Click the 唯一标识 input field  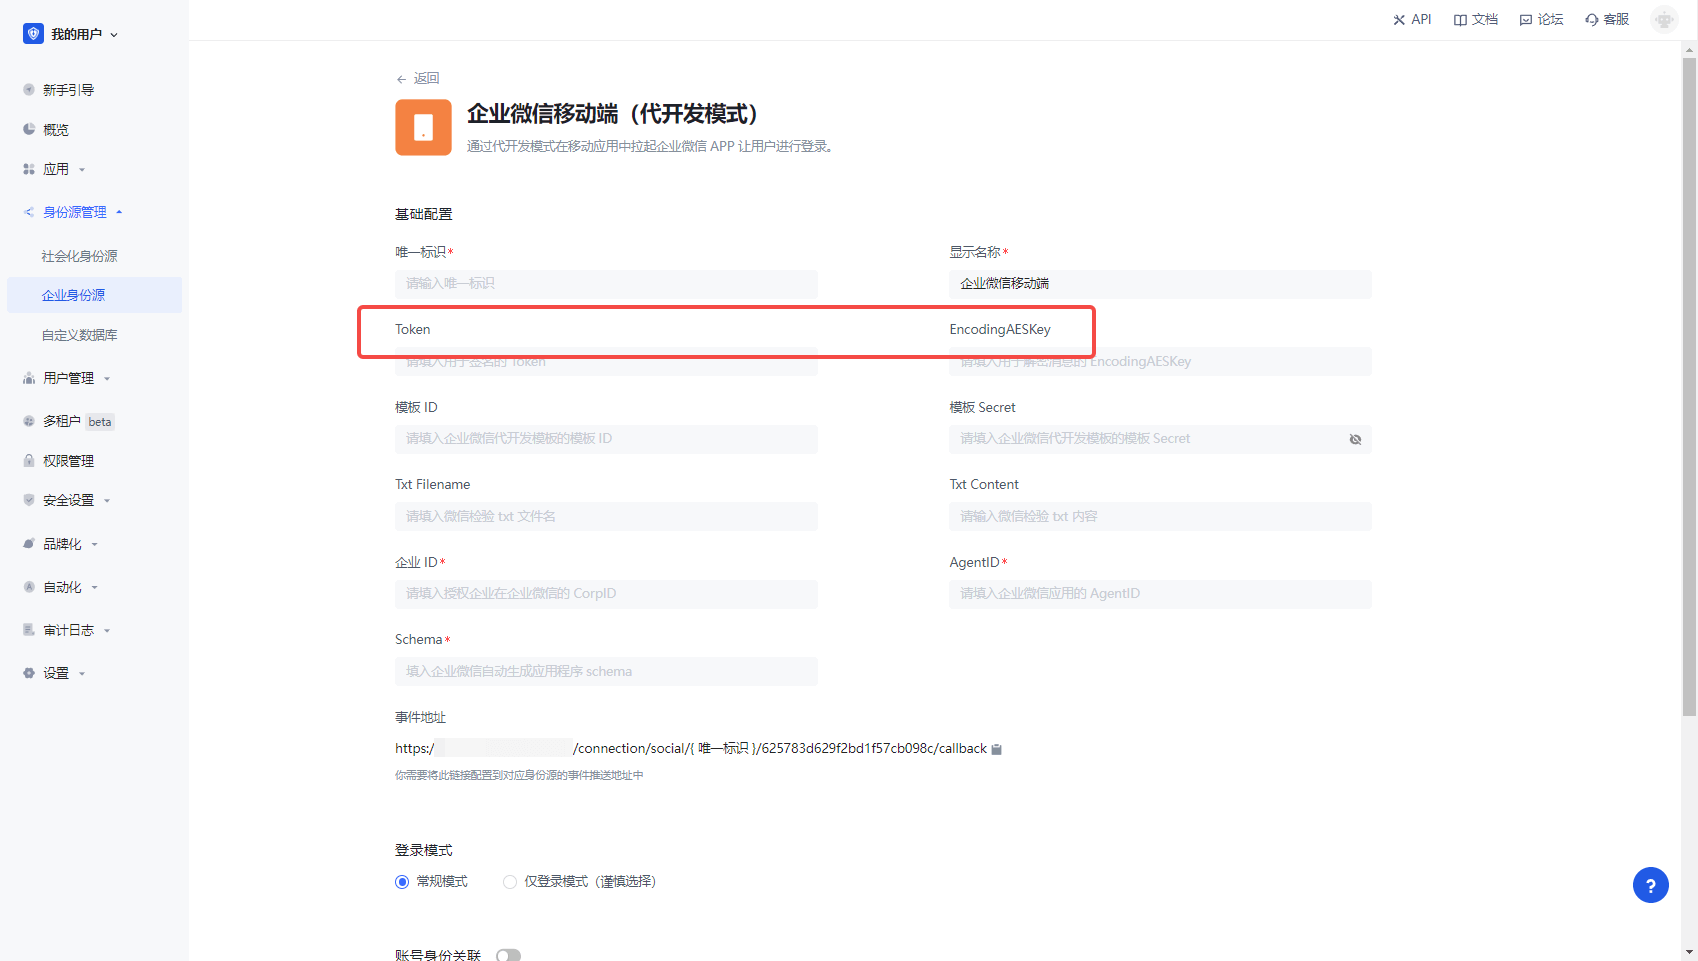tap(606, 284)
